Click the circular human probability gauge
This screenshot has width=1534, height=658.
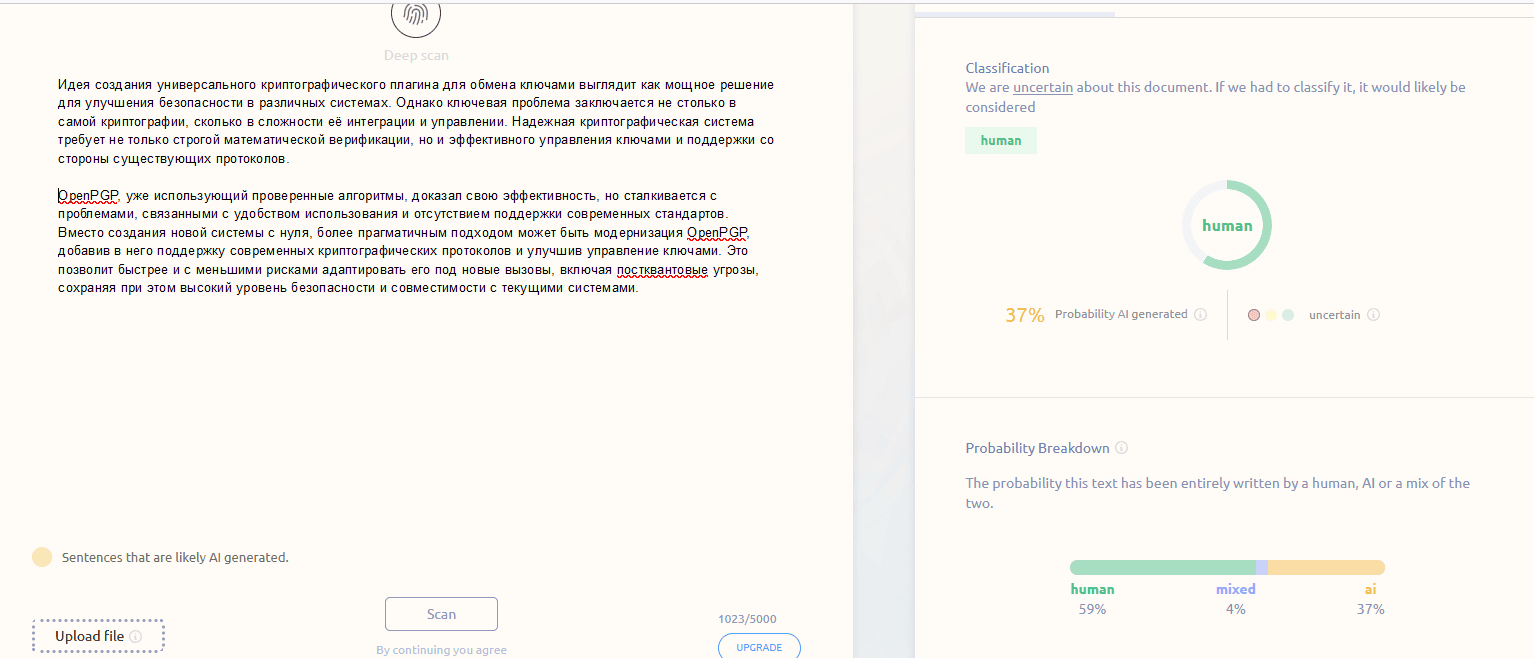[1227, 225]
